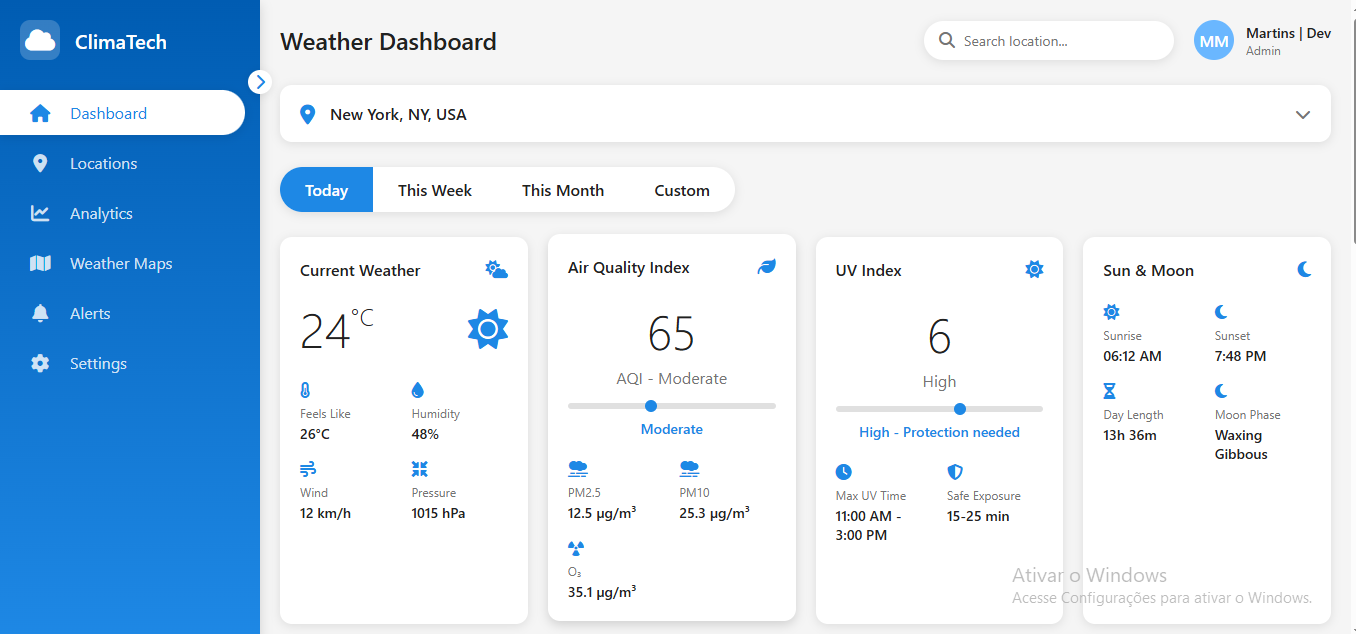Click the ClimaTech cloud logo icon

(x=40, y=41)
